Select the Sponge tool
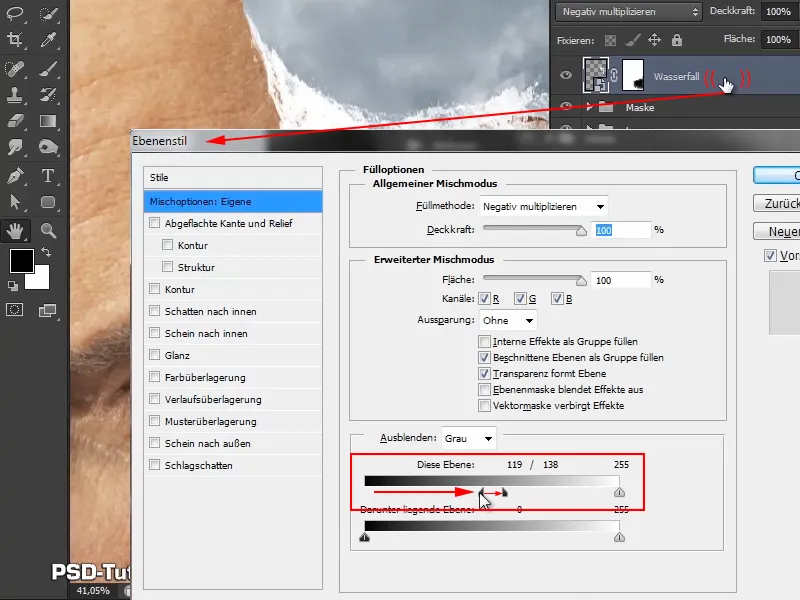The height and width of the screenshot is (600, 800). [48, 147]
